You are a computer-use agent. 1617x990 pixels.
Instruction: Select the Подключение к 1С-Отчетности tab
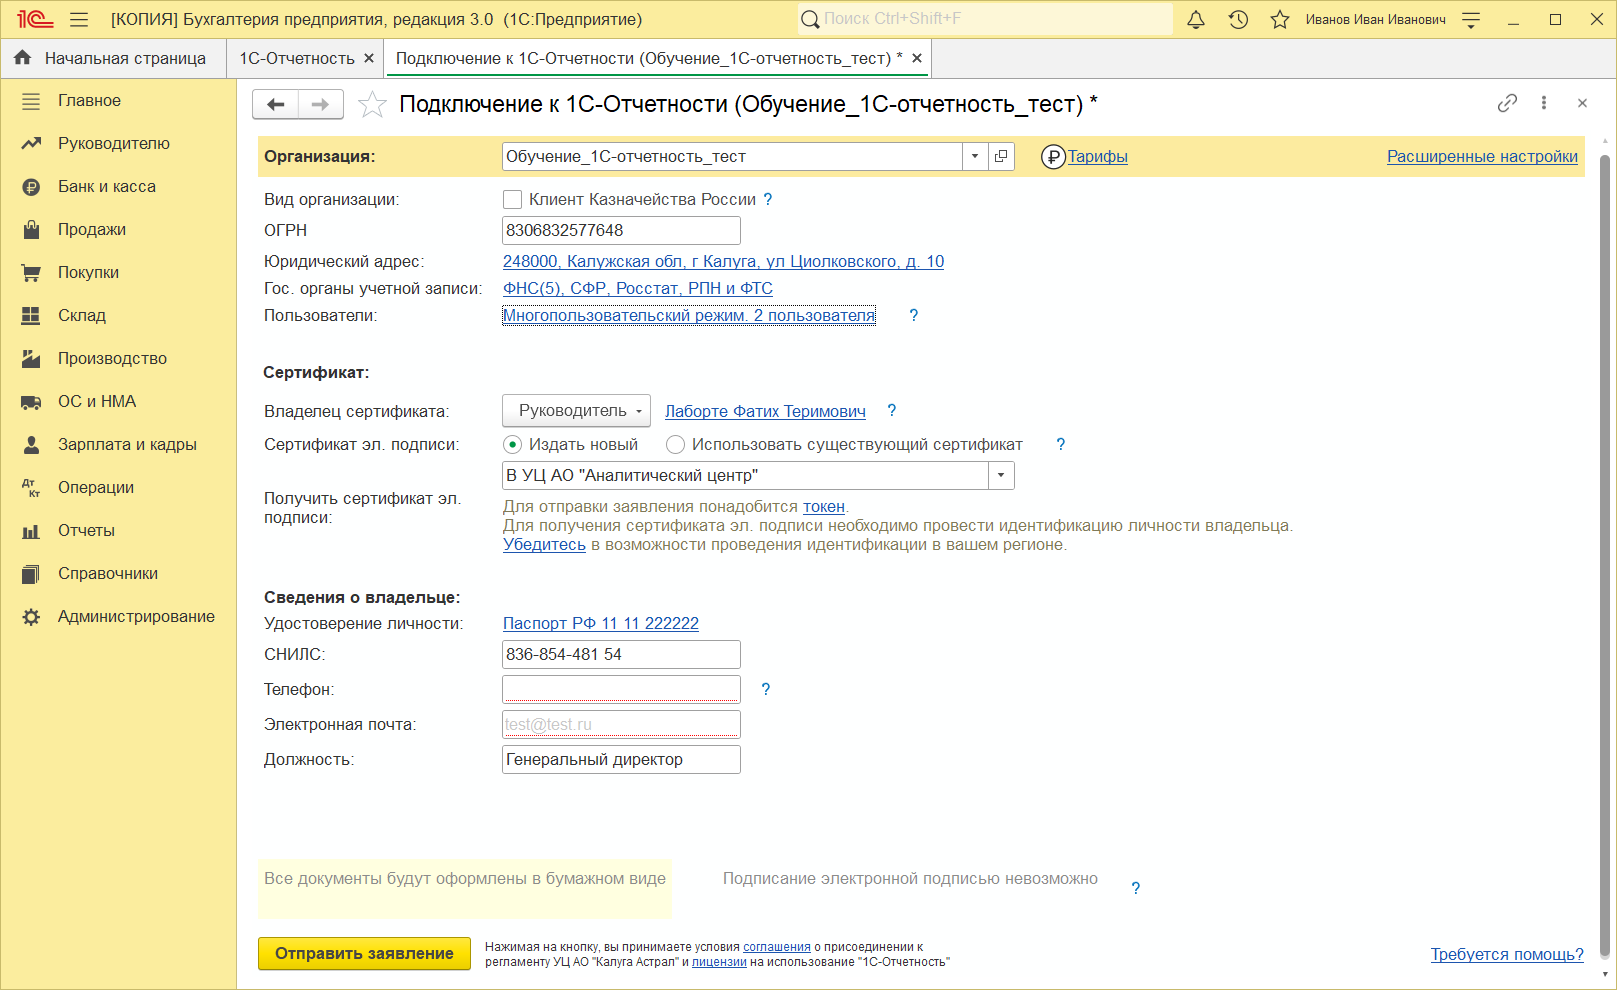[649, 59]
